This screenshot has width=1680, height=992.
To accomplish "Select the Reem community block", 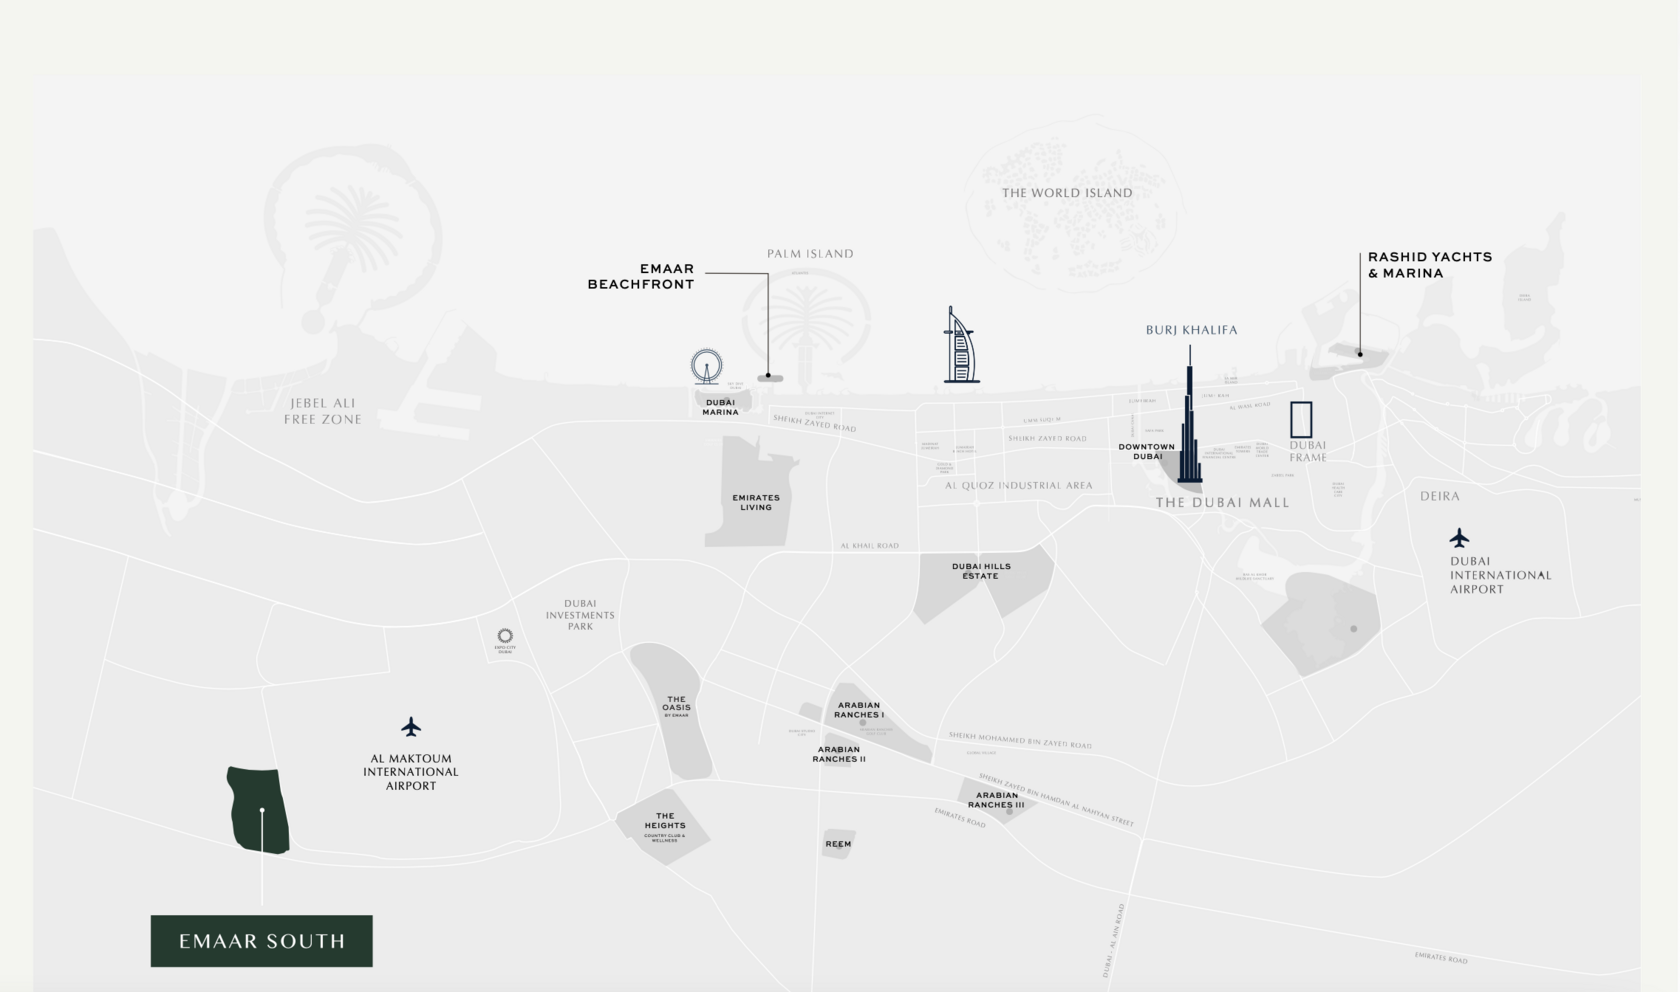I will (x=839, y=844).
